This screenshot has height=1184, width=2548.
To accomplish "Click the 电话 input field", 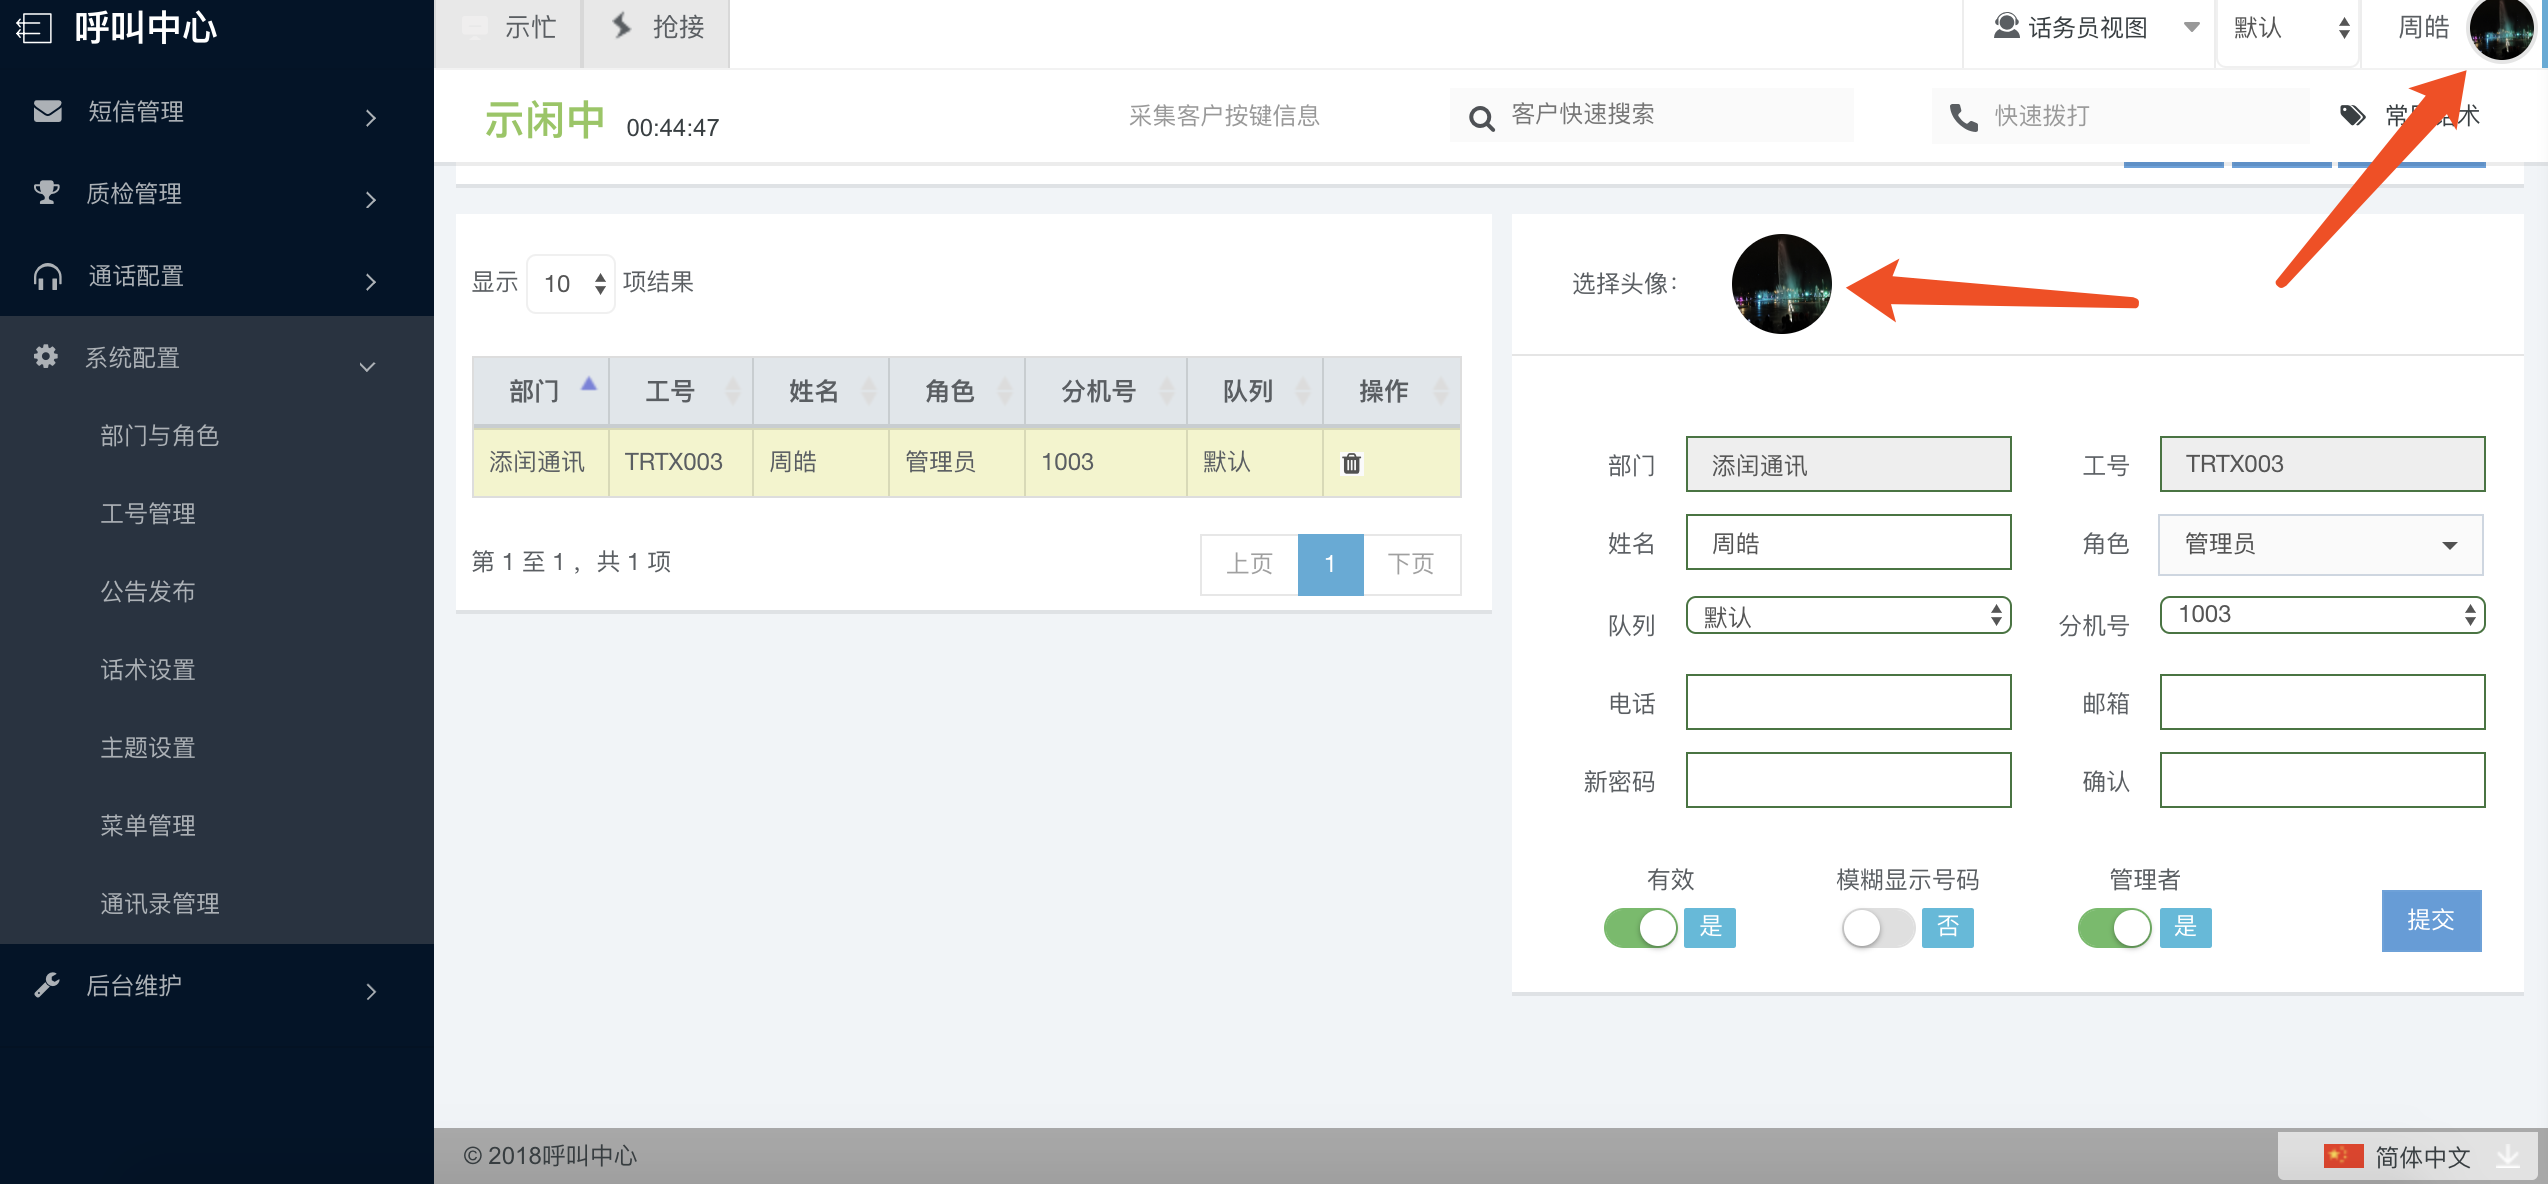I will coord(1848,702).
